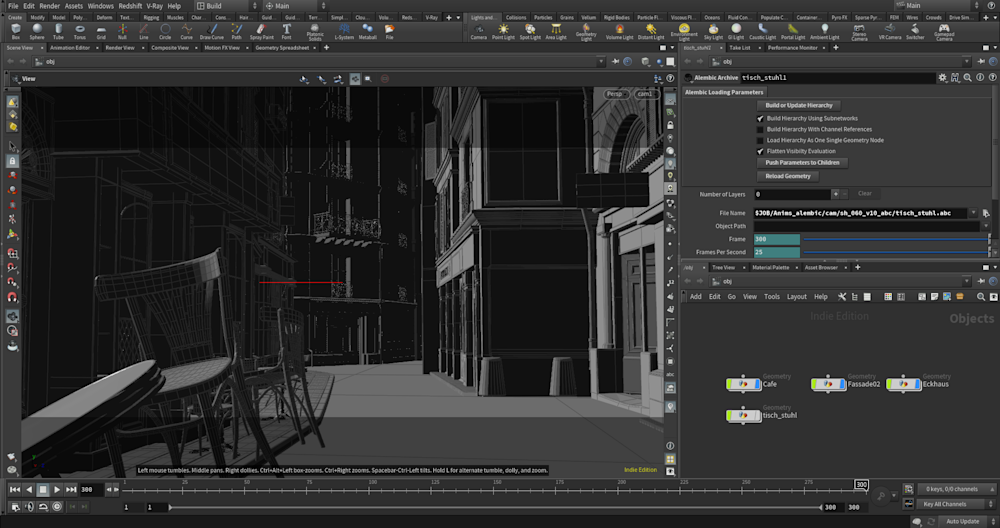Viewport: 1000px width, 528px height.
Task: Add a Camera from the shelf
Action: (x=478, y=32)
